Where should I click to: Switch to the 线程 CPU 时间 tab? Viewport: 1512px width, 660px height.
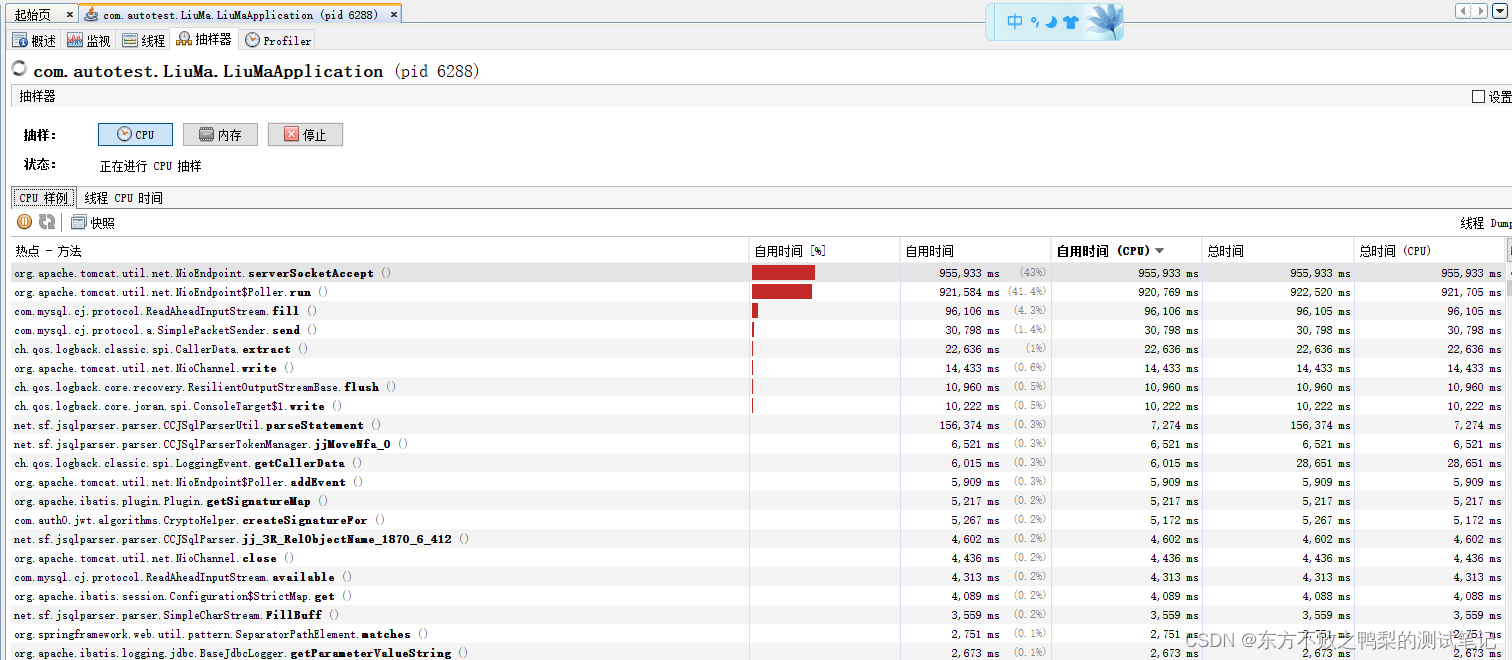tap(122, 197)
